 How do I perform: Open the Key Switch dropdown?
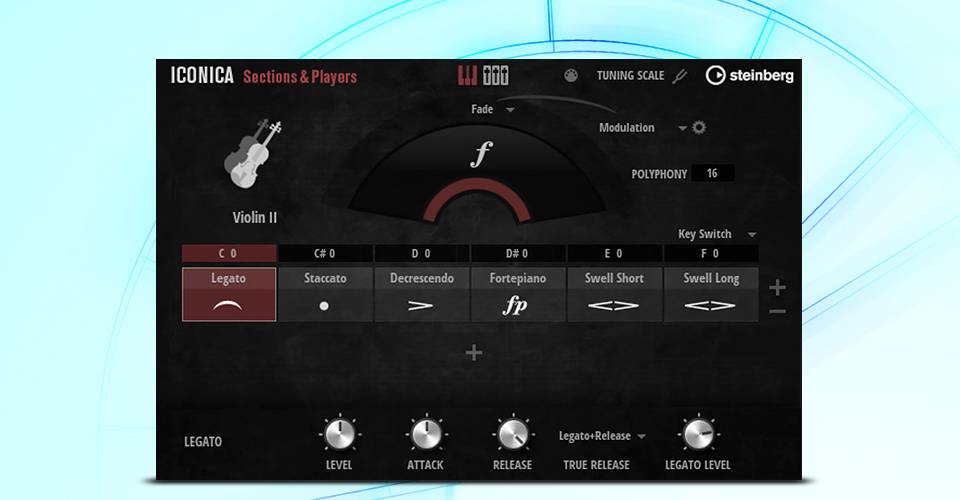tap(718, 234)
